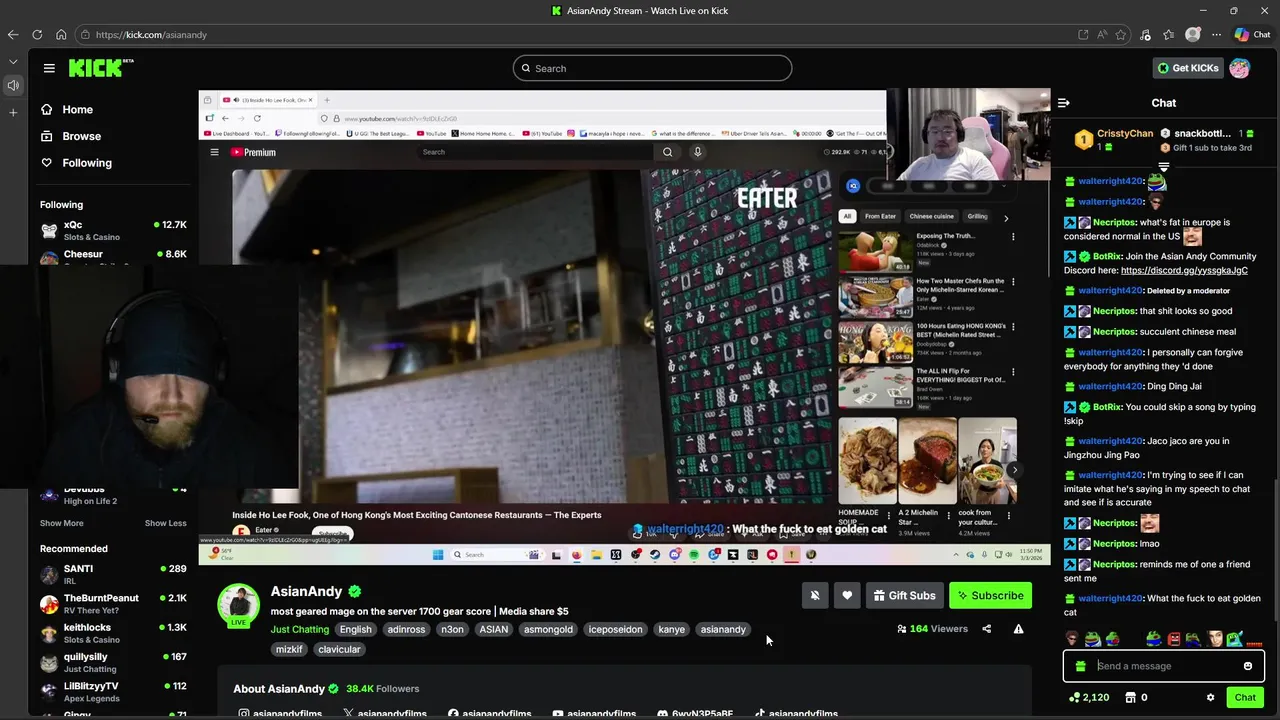1280x720 pixels.
Task: Select the clavicular tag
Action: (339, 650)
